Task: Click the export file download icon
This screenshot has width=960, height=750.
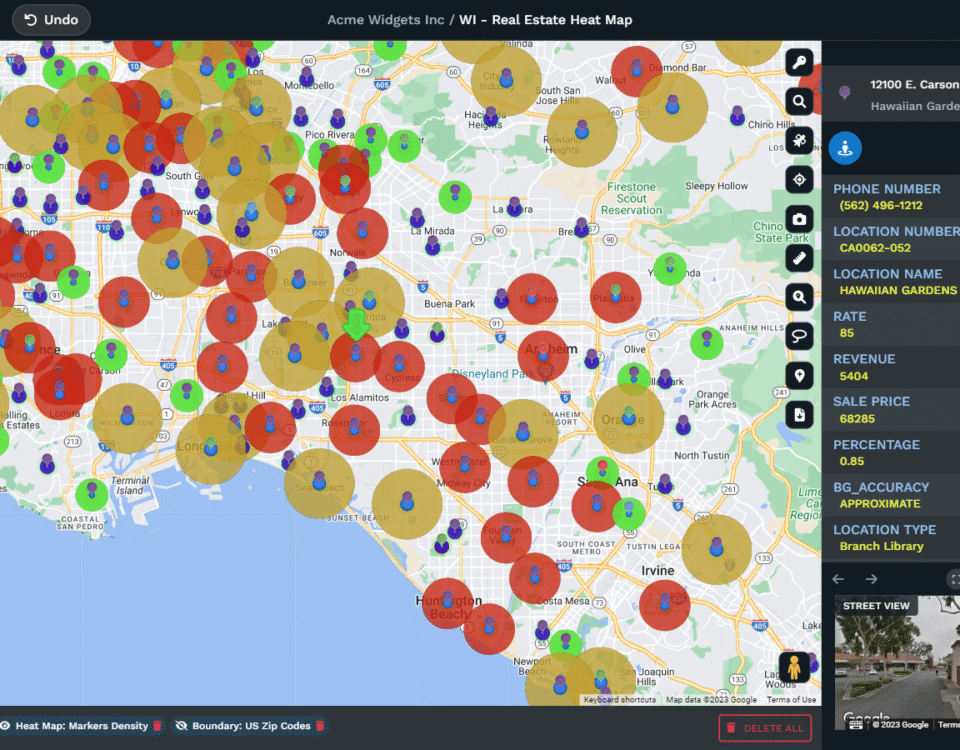Action: coord(799,414)
